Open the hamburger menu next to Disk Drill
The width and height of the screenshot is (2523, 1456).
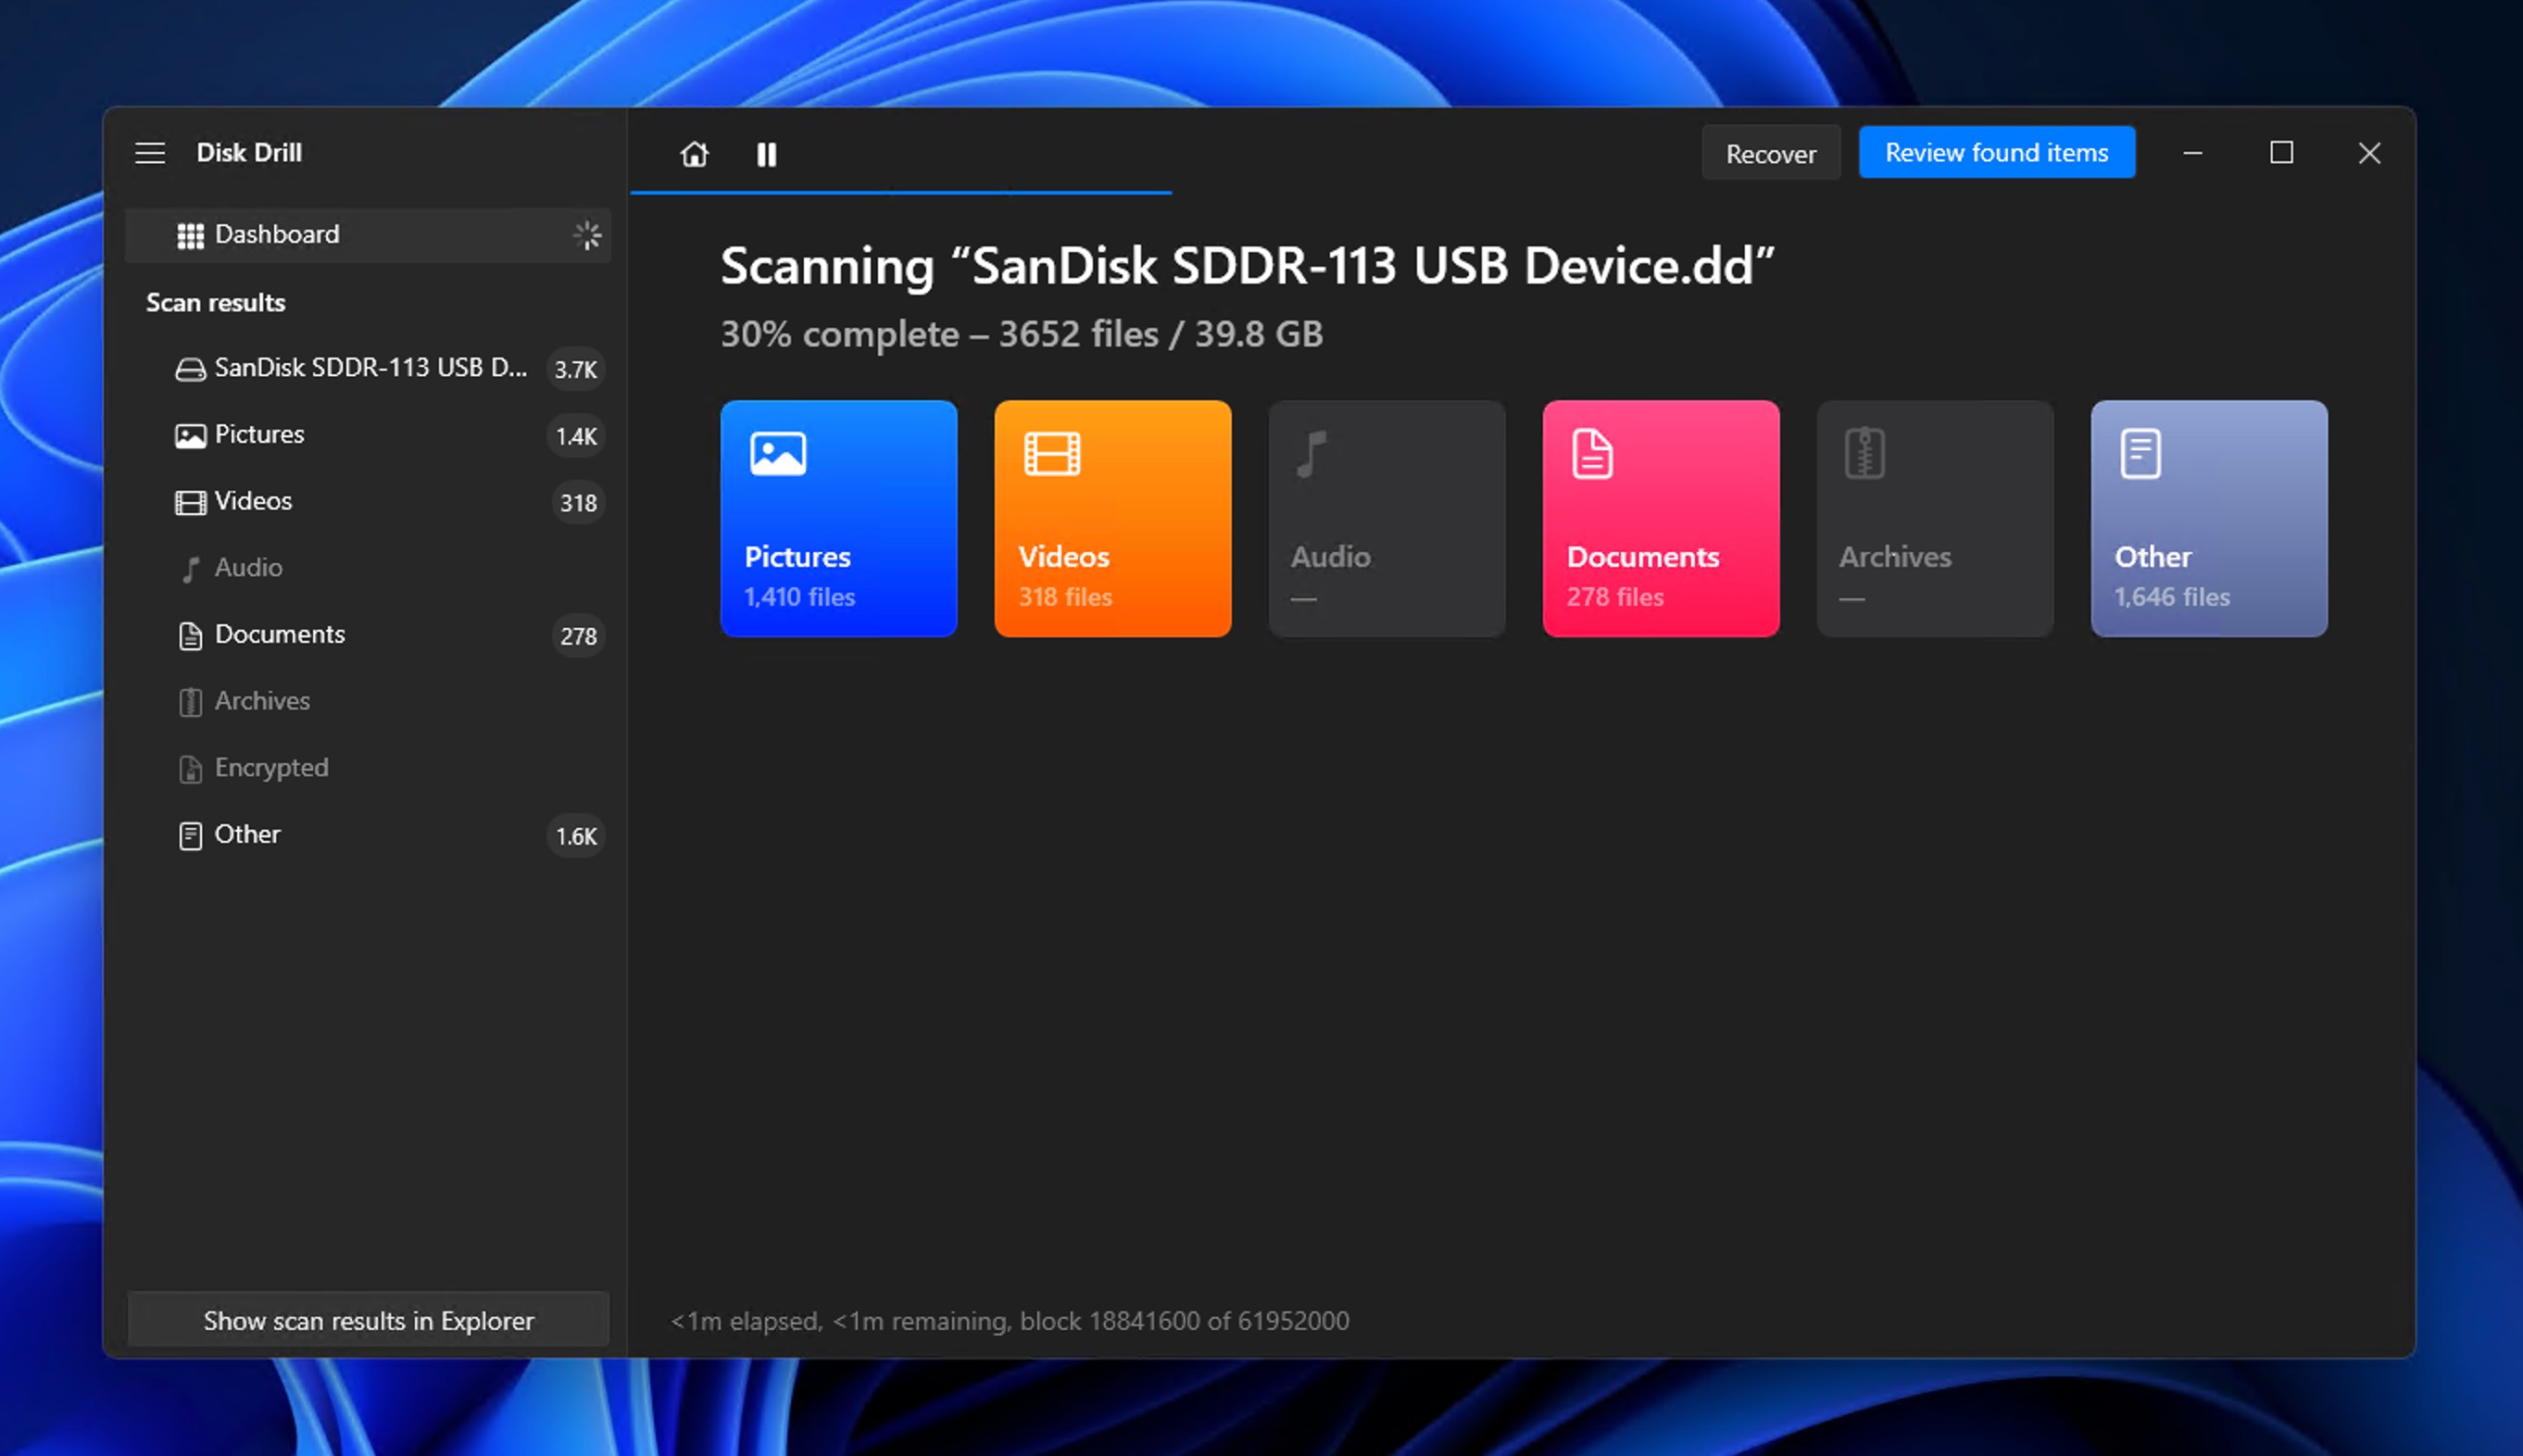150,153
